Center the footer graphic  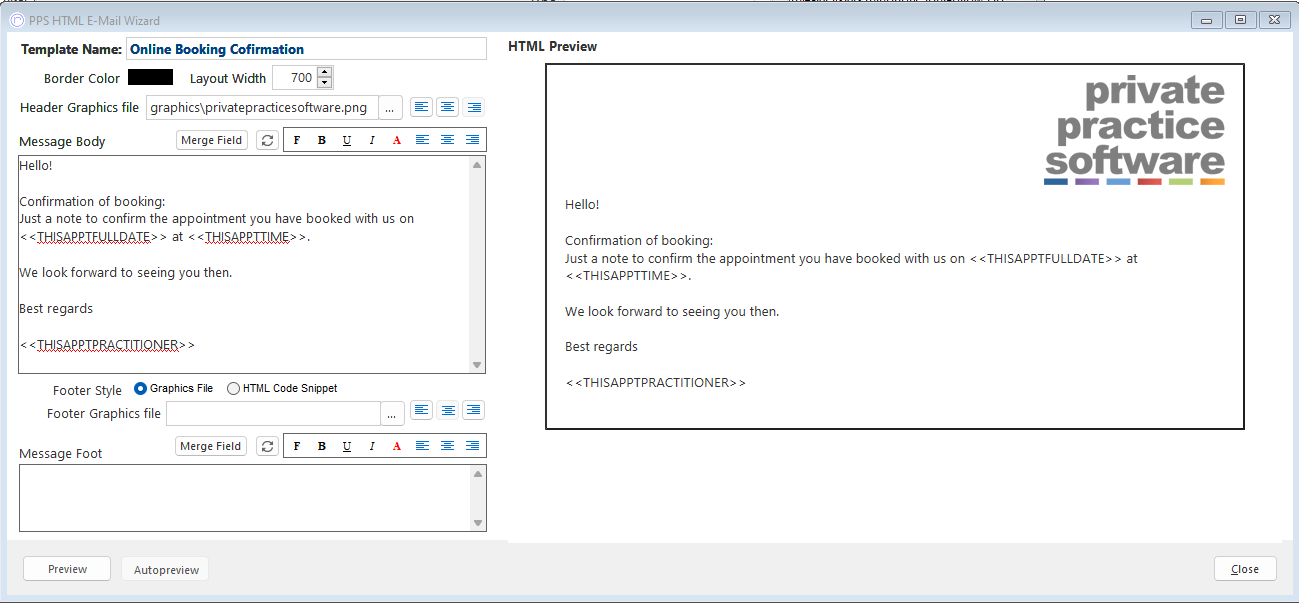click(x=447, y=410)
